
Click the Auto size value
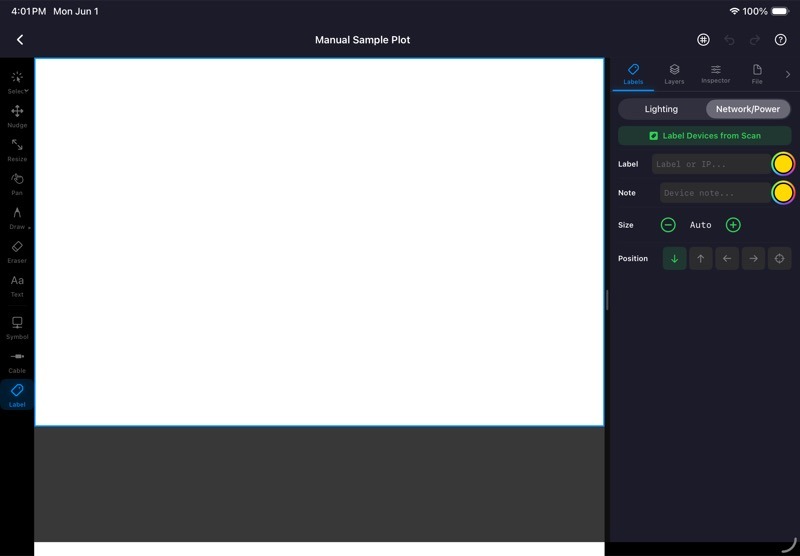tap(701, 225)
